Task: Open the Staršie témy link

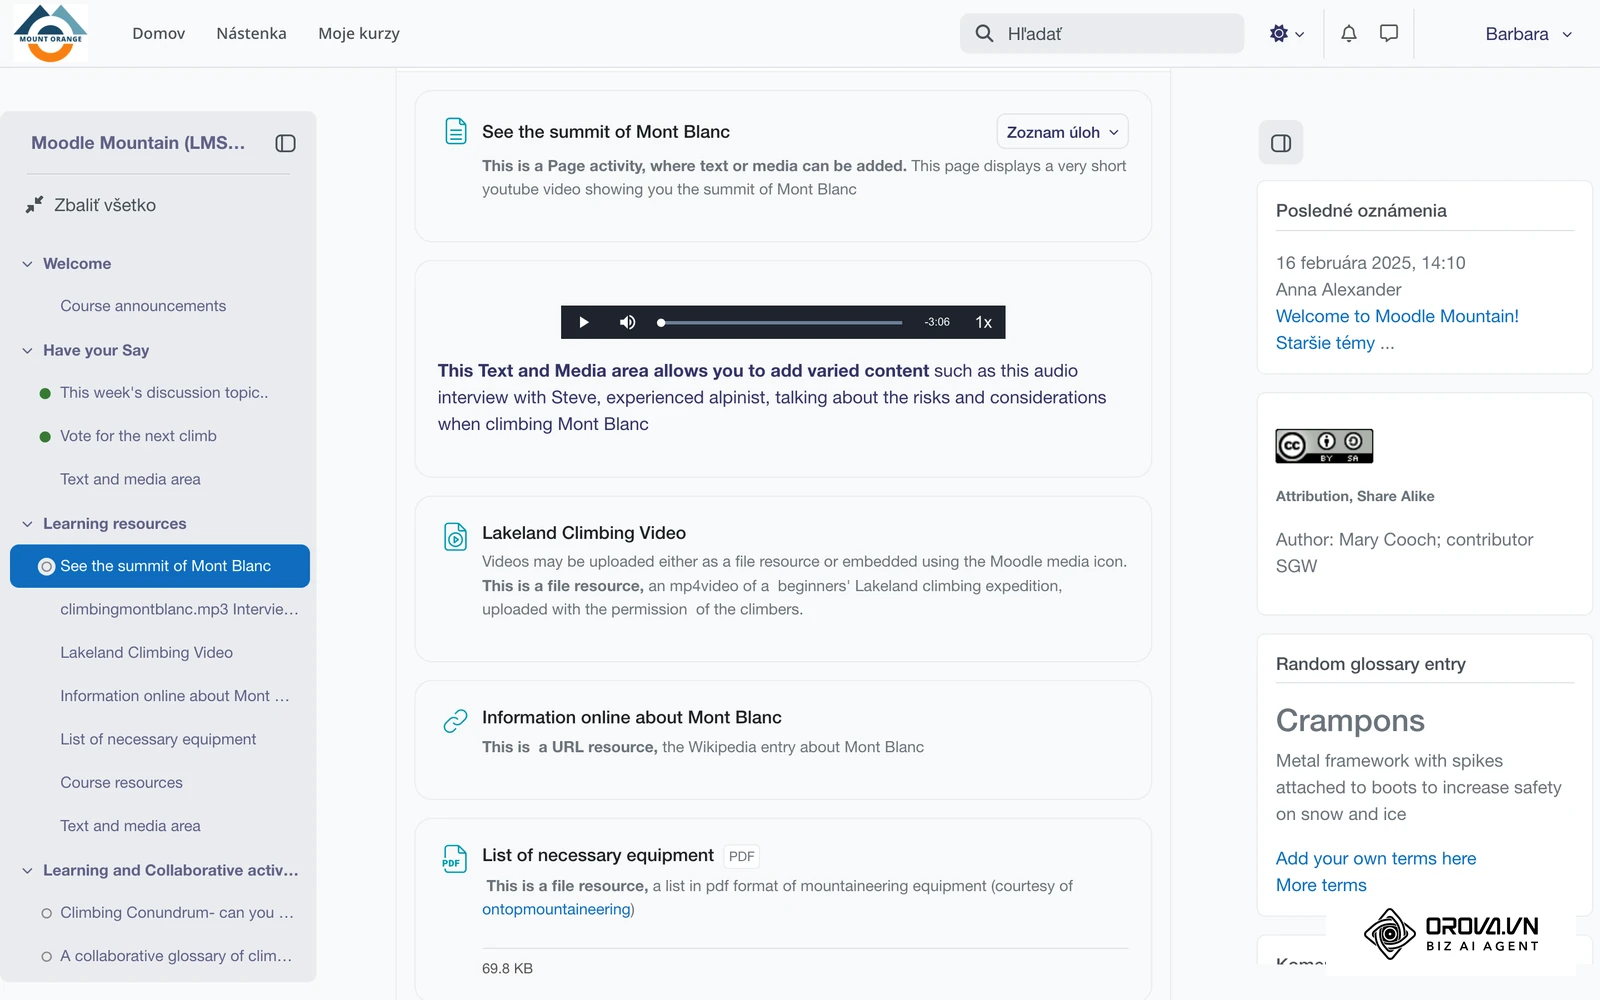Action: (x=1335, y=343)
